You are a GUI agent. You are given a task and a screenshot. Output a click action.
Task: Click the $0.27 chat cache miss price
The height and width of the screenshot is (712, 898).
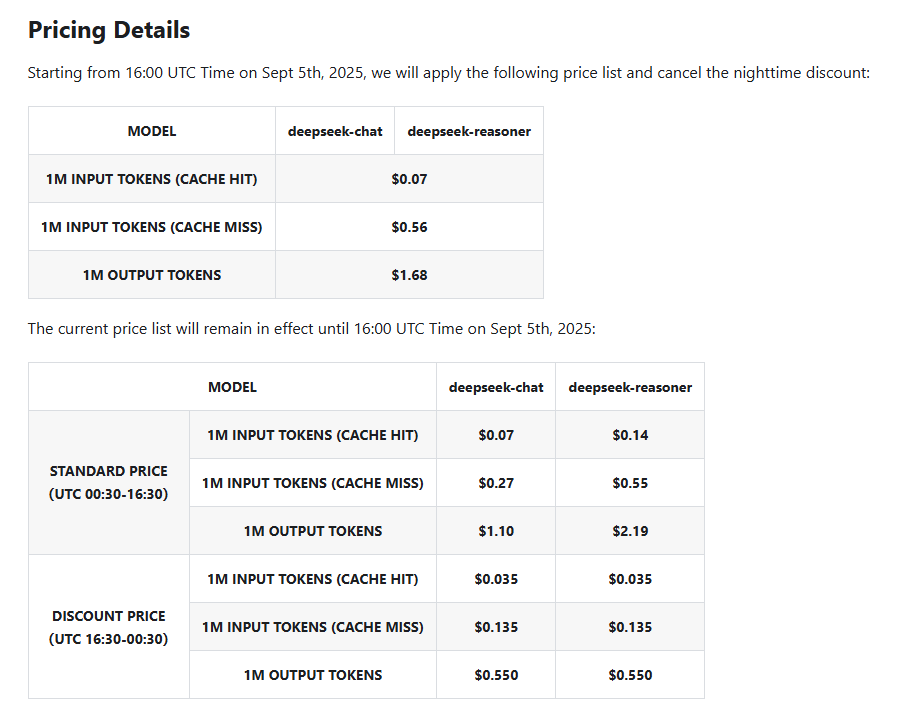pyautogui.click(x=496, y=483)
